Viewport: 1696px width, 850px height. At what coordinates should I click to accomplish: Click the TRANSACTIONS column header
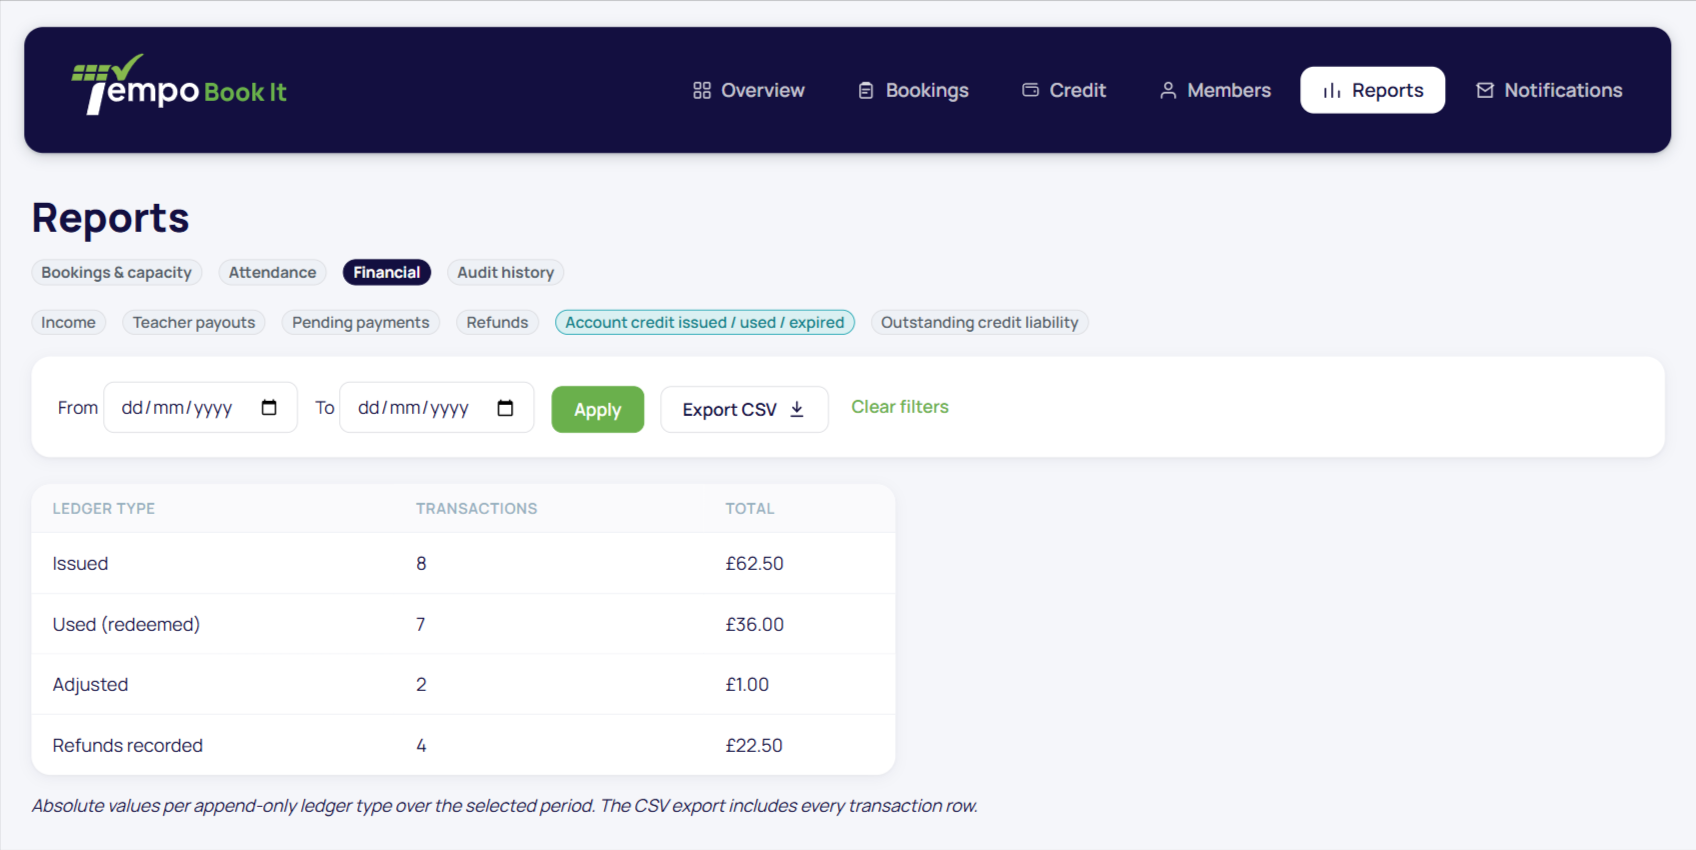[476, 508]
